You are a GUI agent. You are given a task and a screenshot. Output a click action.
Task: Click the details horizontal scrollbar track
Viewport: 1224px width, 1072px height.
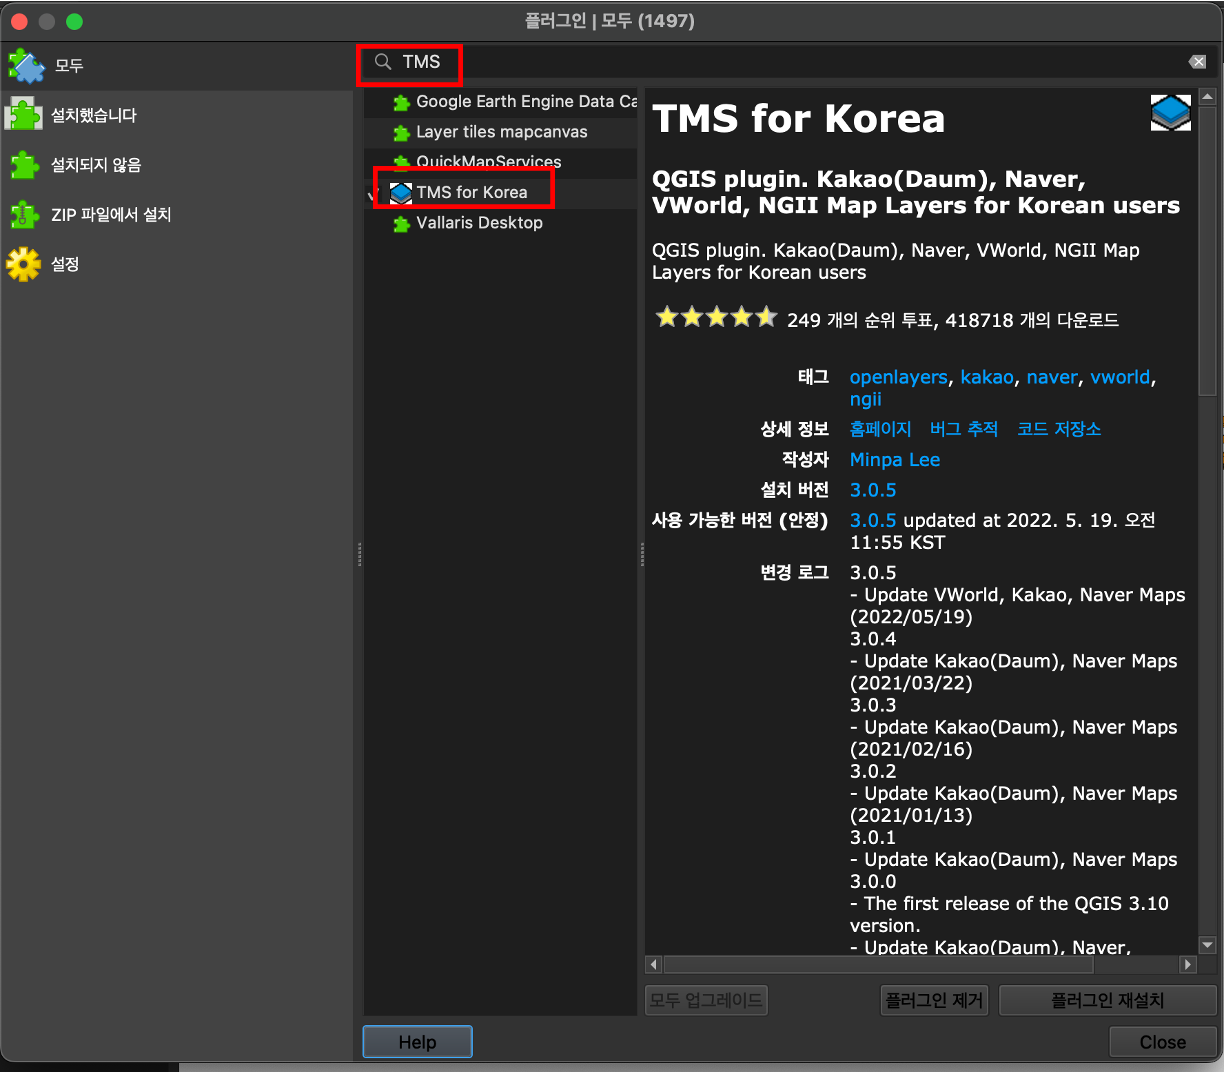pyautogui.click(x=921, y=965)
